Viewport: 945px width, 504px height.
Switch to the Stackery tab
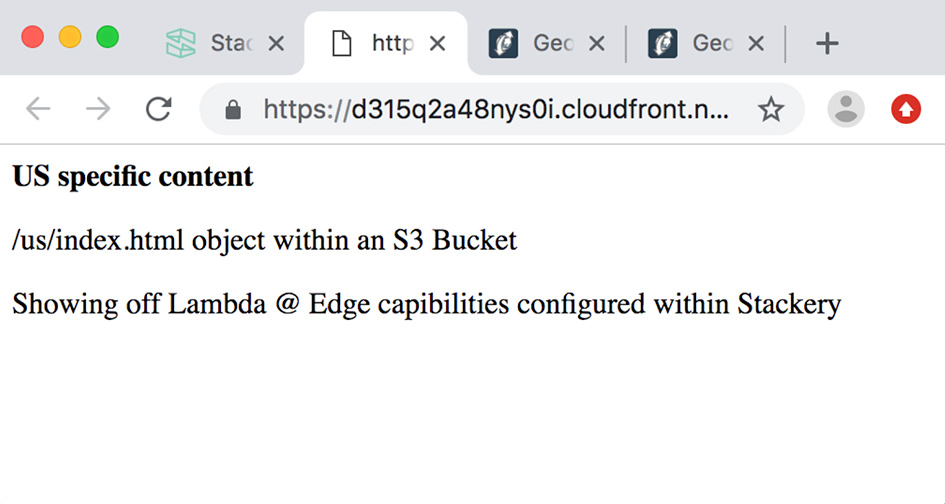[210, 43]
